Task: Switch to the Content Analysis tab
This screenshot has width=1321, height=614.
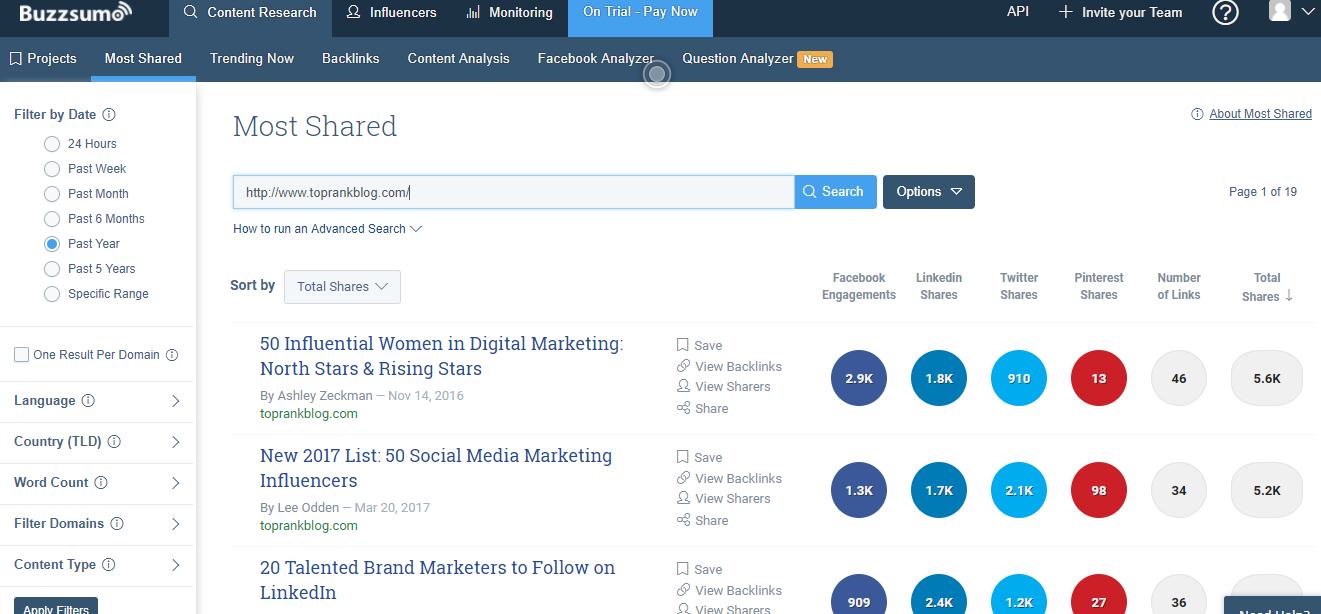Action: tap(459, 59)
